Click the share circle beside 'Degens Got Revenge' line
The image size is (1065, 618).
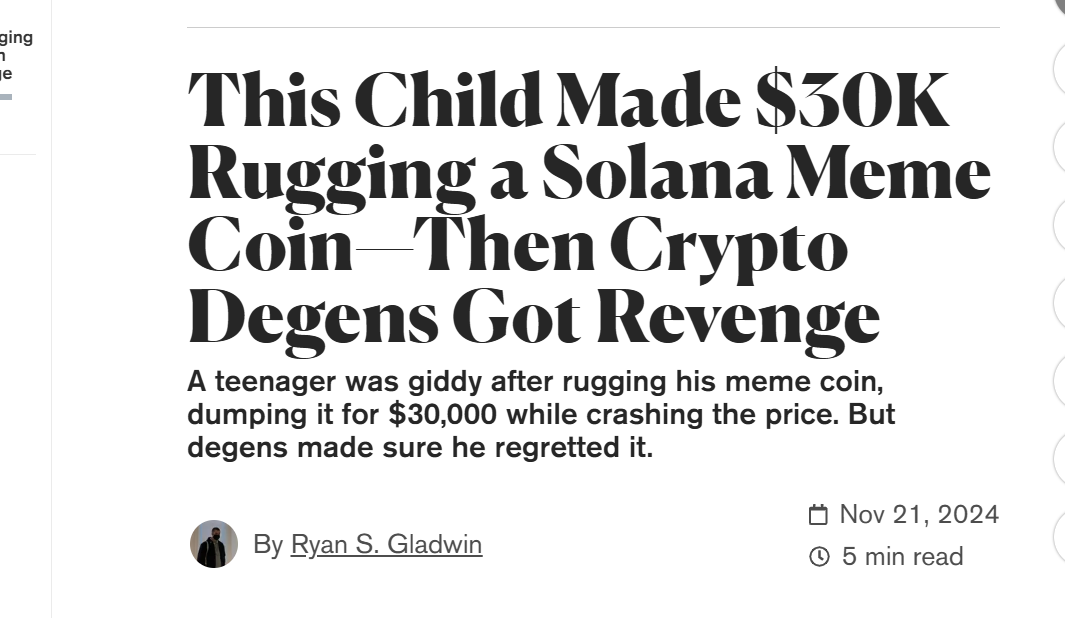[x=1060, y=303]
